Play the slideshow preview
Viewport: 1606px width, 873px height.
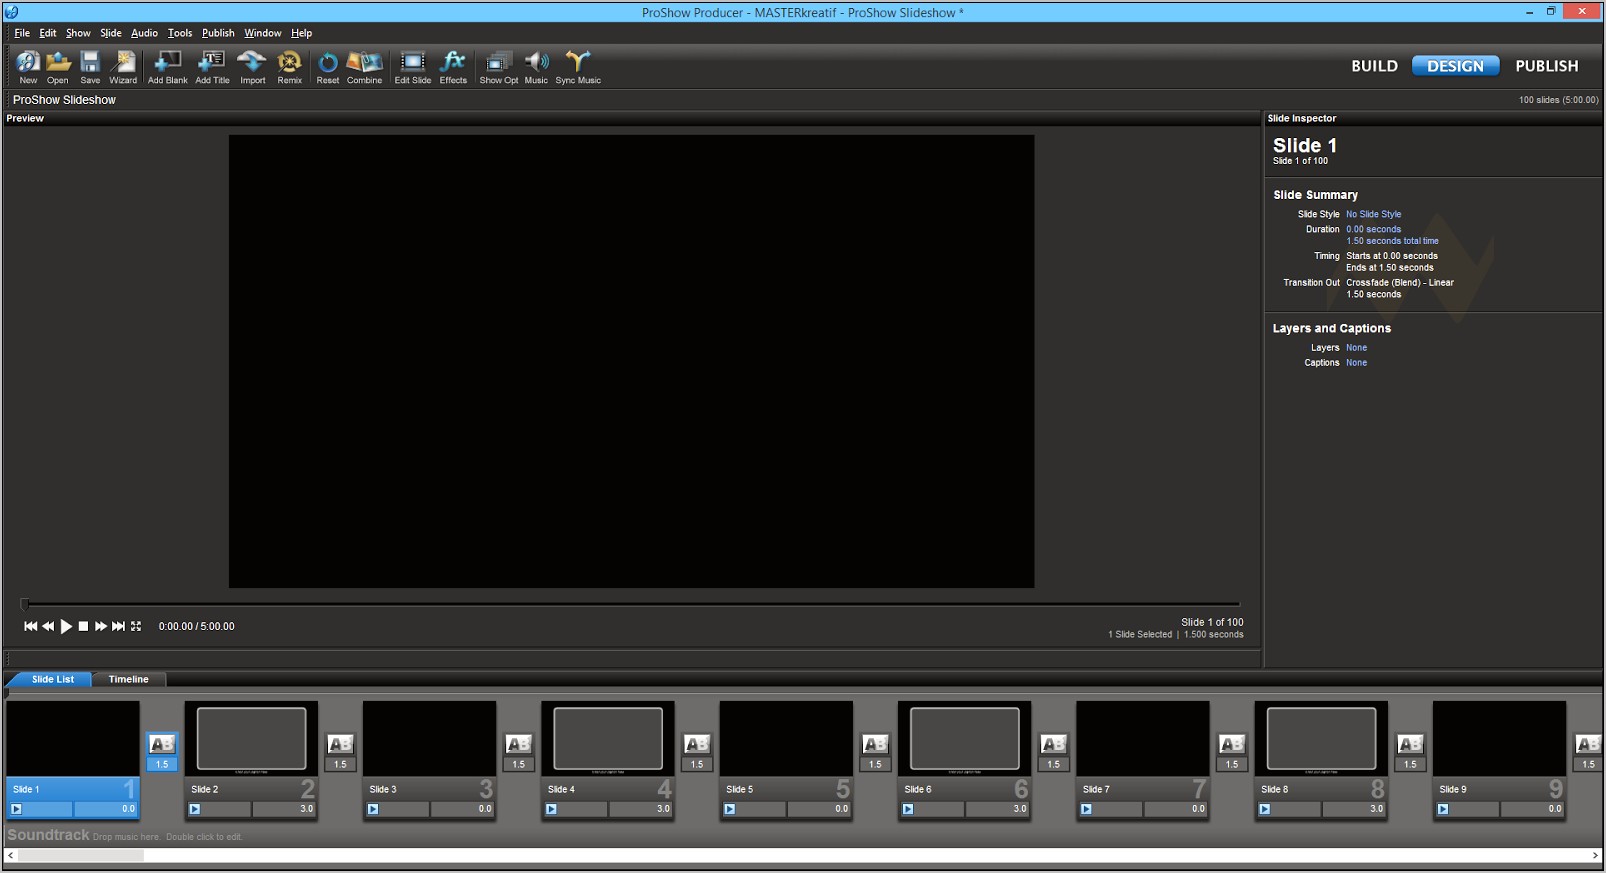point(66,626)
